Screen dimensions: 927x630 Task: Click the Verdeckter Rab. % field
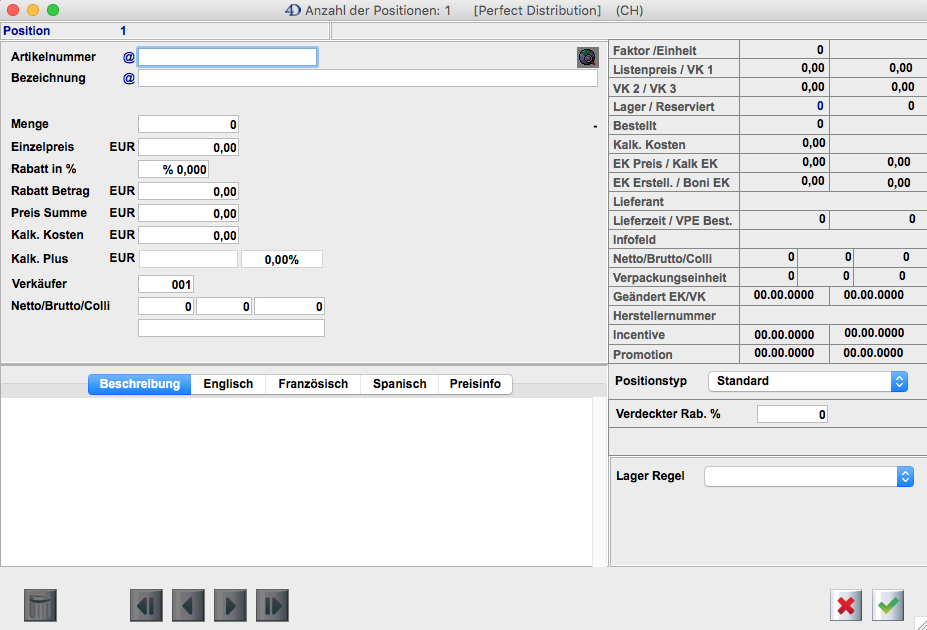pos(792,414)
